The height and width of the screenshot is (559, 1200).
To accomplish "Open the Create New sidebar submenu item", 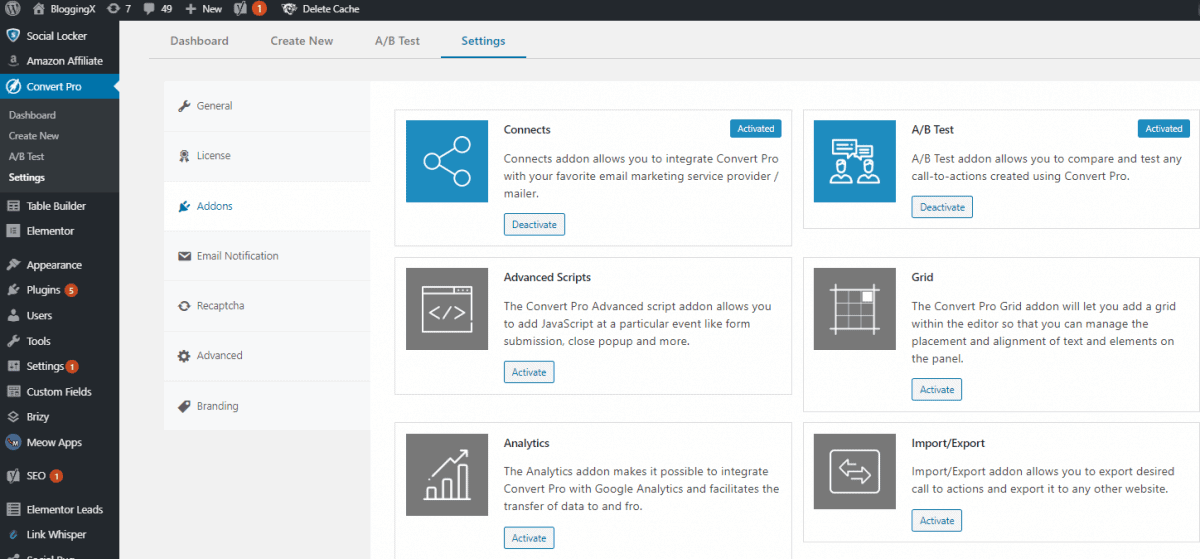I will 34,136.
